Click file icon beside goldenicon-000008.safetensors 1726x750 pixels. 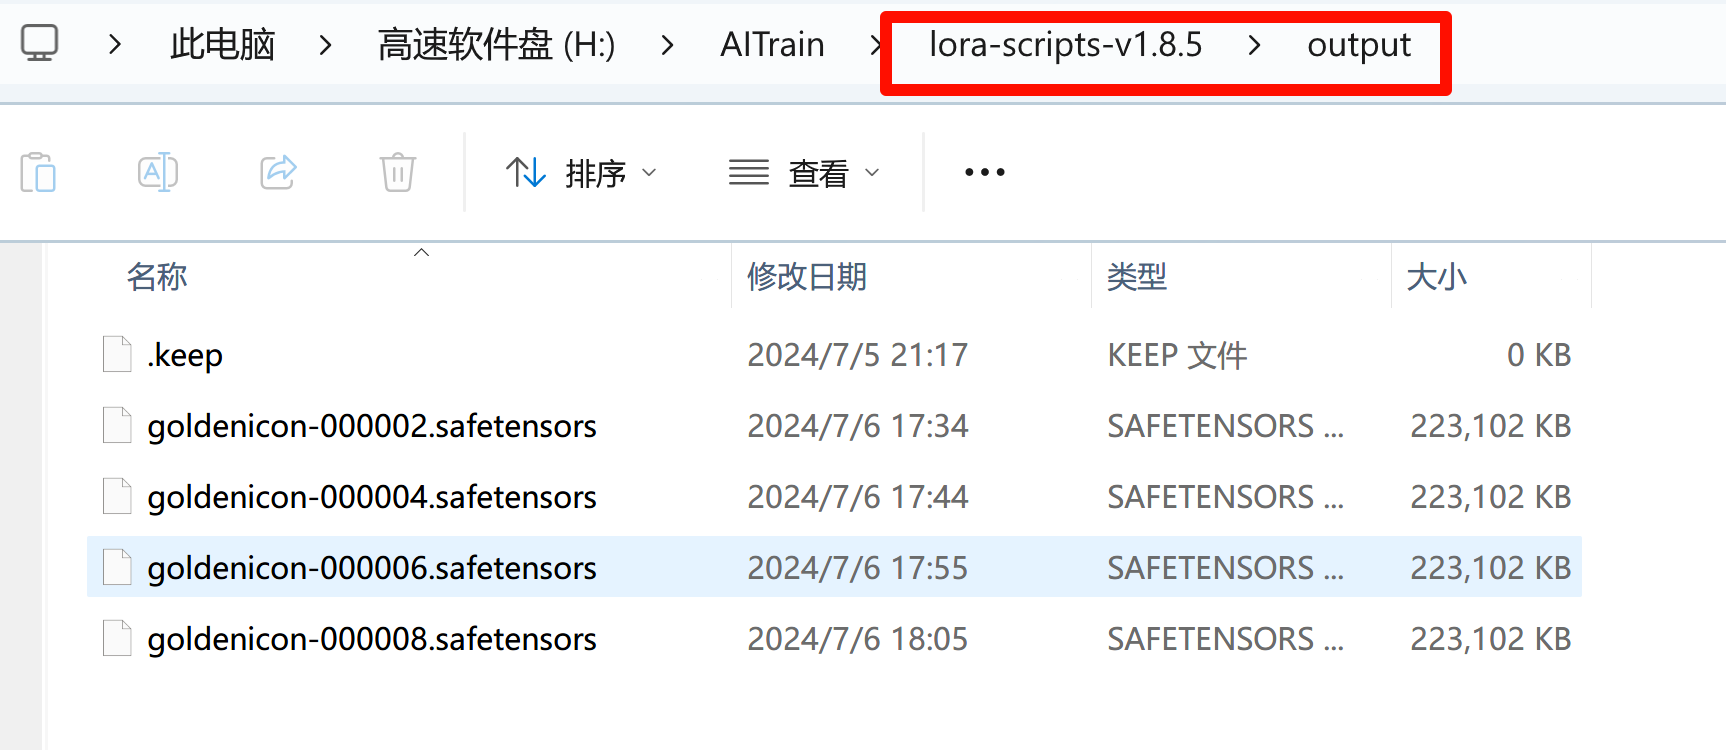tap(117, 638)
